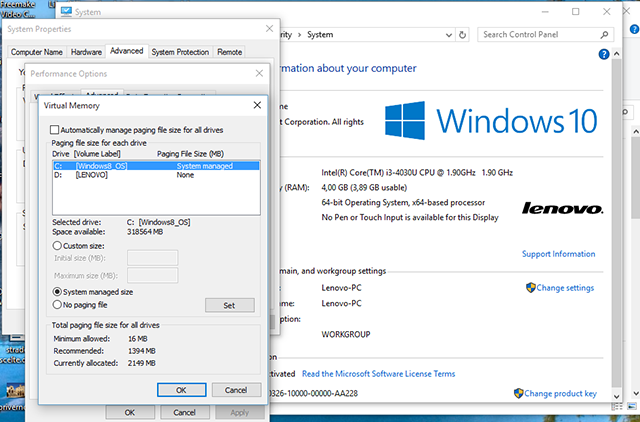Open Support Information link
The image size is (640, 422).
pyautogui.click(x=558, y=254)
